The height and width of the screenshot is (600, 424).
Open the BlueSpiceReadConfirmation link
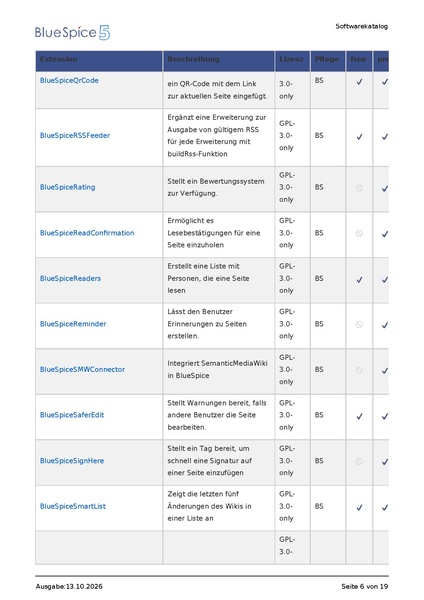87,233
